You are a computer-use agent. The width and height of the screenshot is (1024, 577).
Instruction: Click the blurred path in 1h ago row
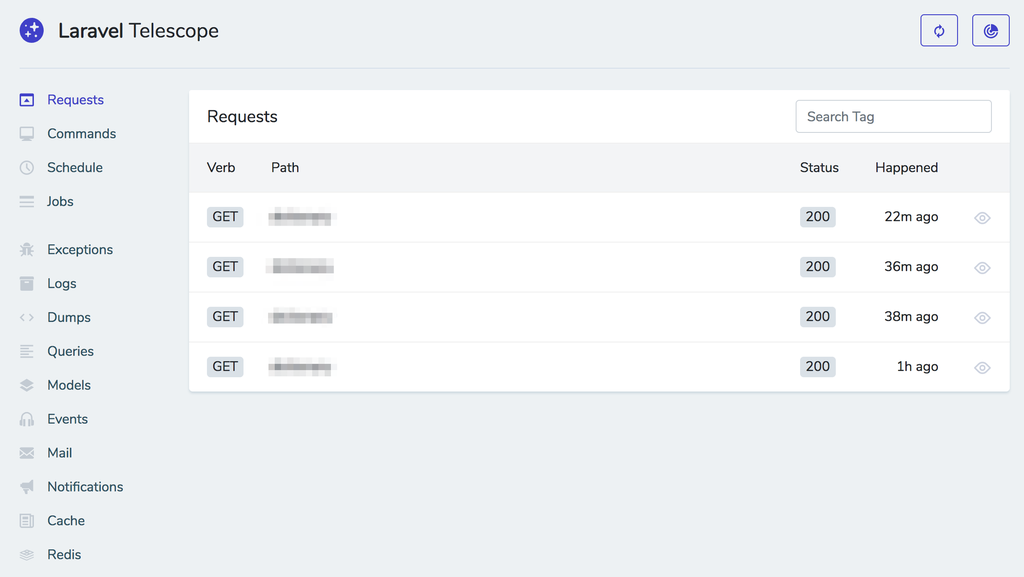(301, 366)
